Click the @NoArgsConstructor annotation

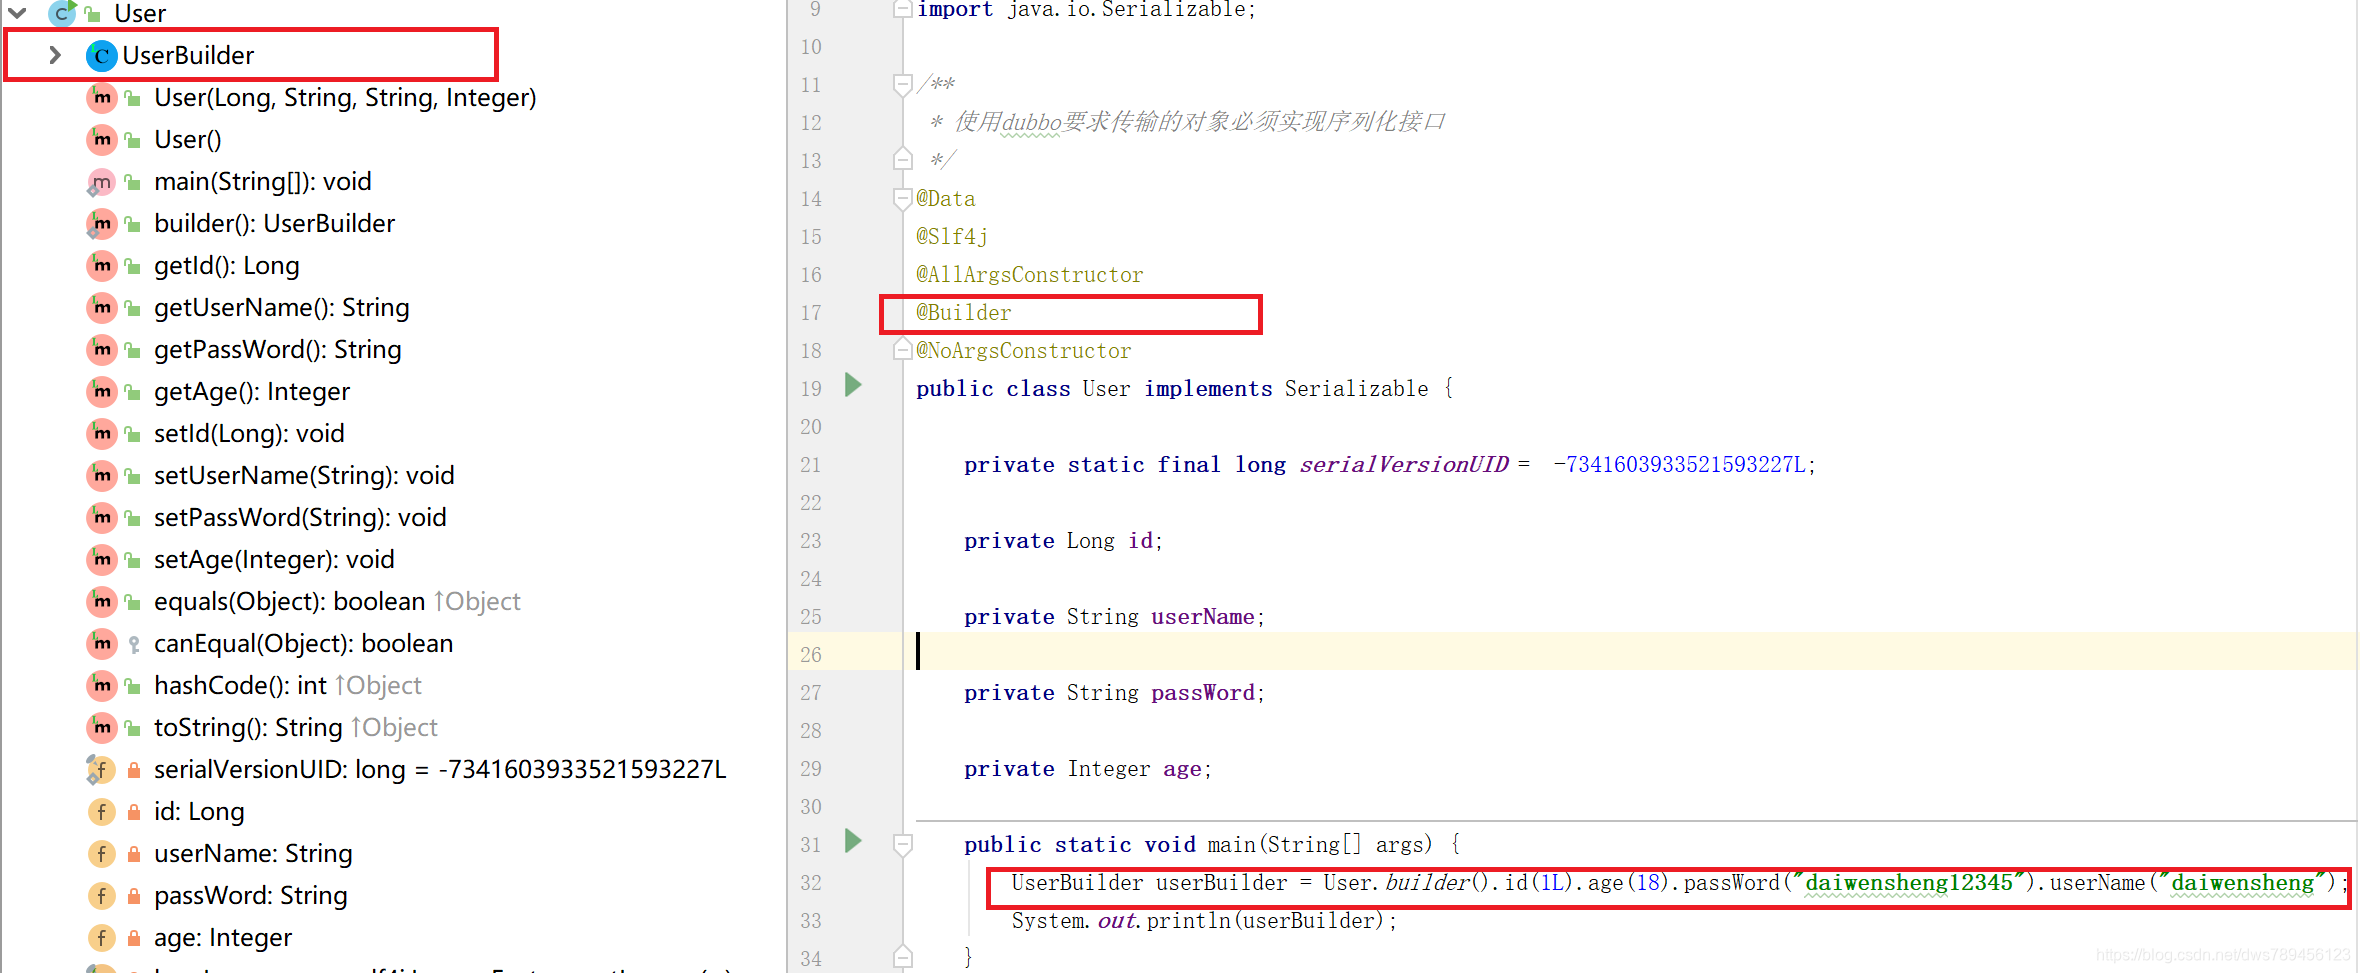pos(1024,351)
